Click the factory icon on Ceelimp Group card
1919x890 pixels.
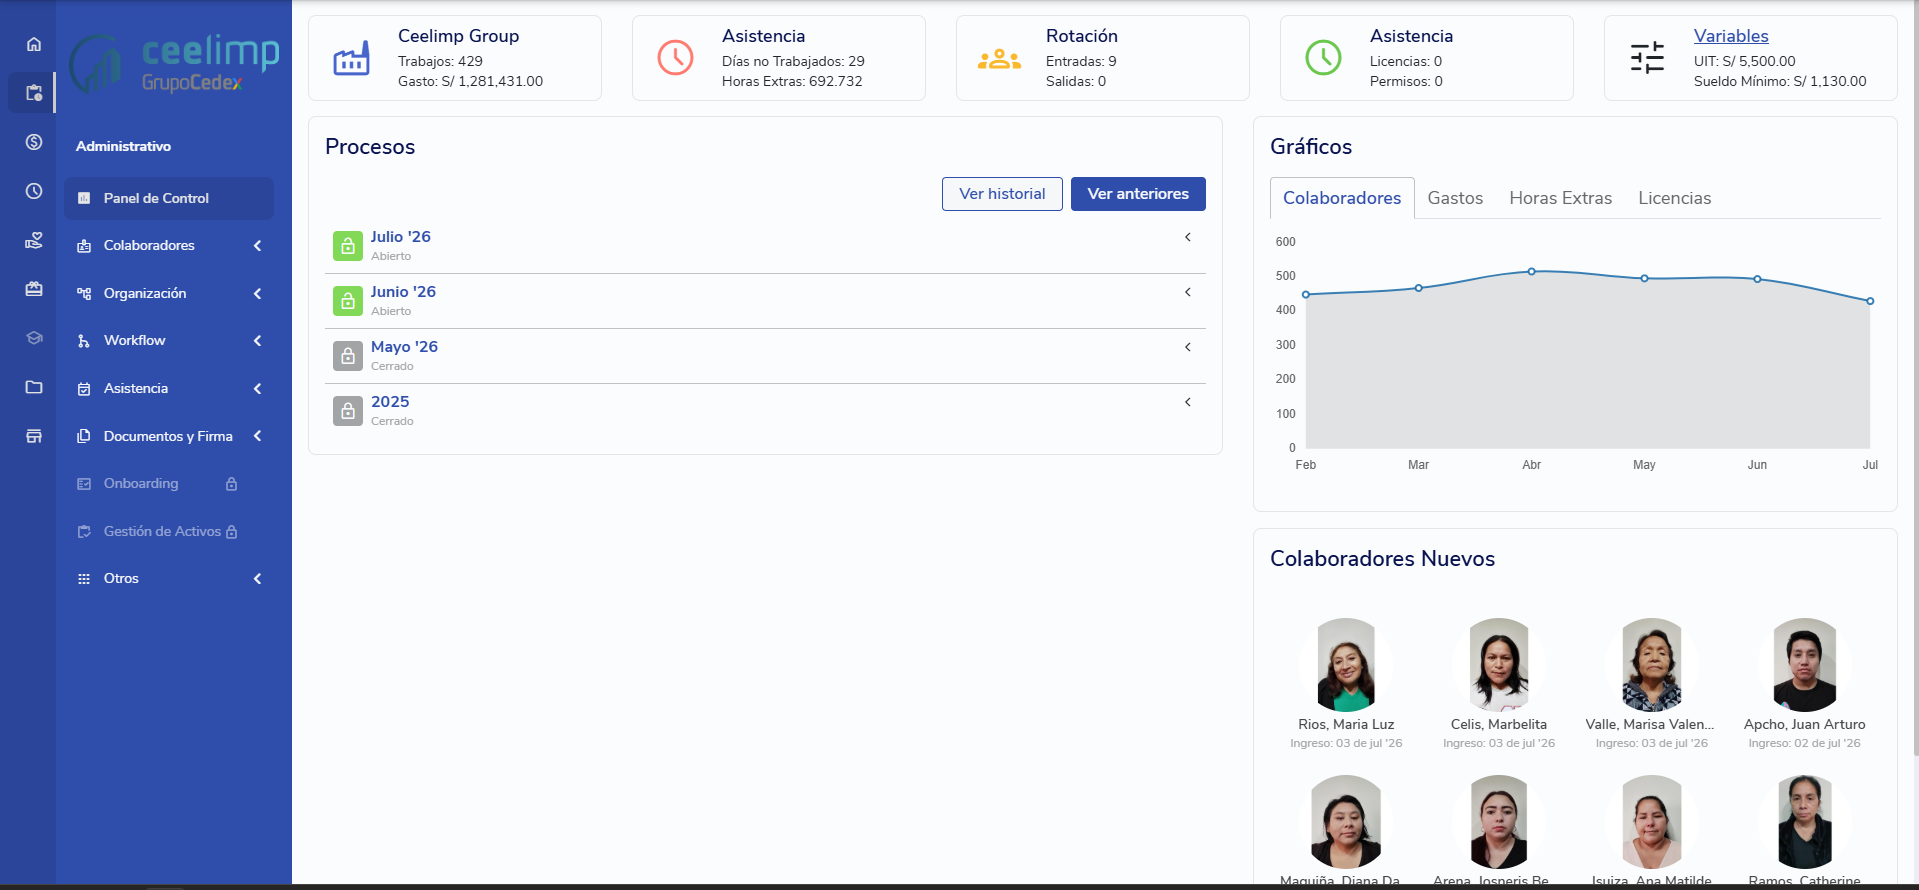tap(351, 59)
